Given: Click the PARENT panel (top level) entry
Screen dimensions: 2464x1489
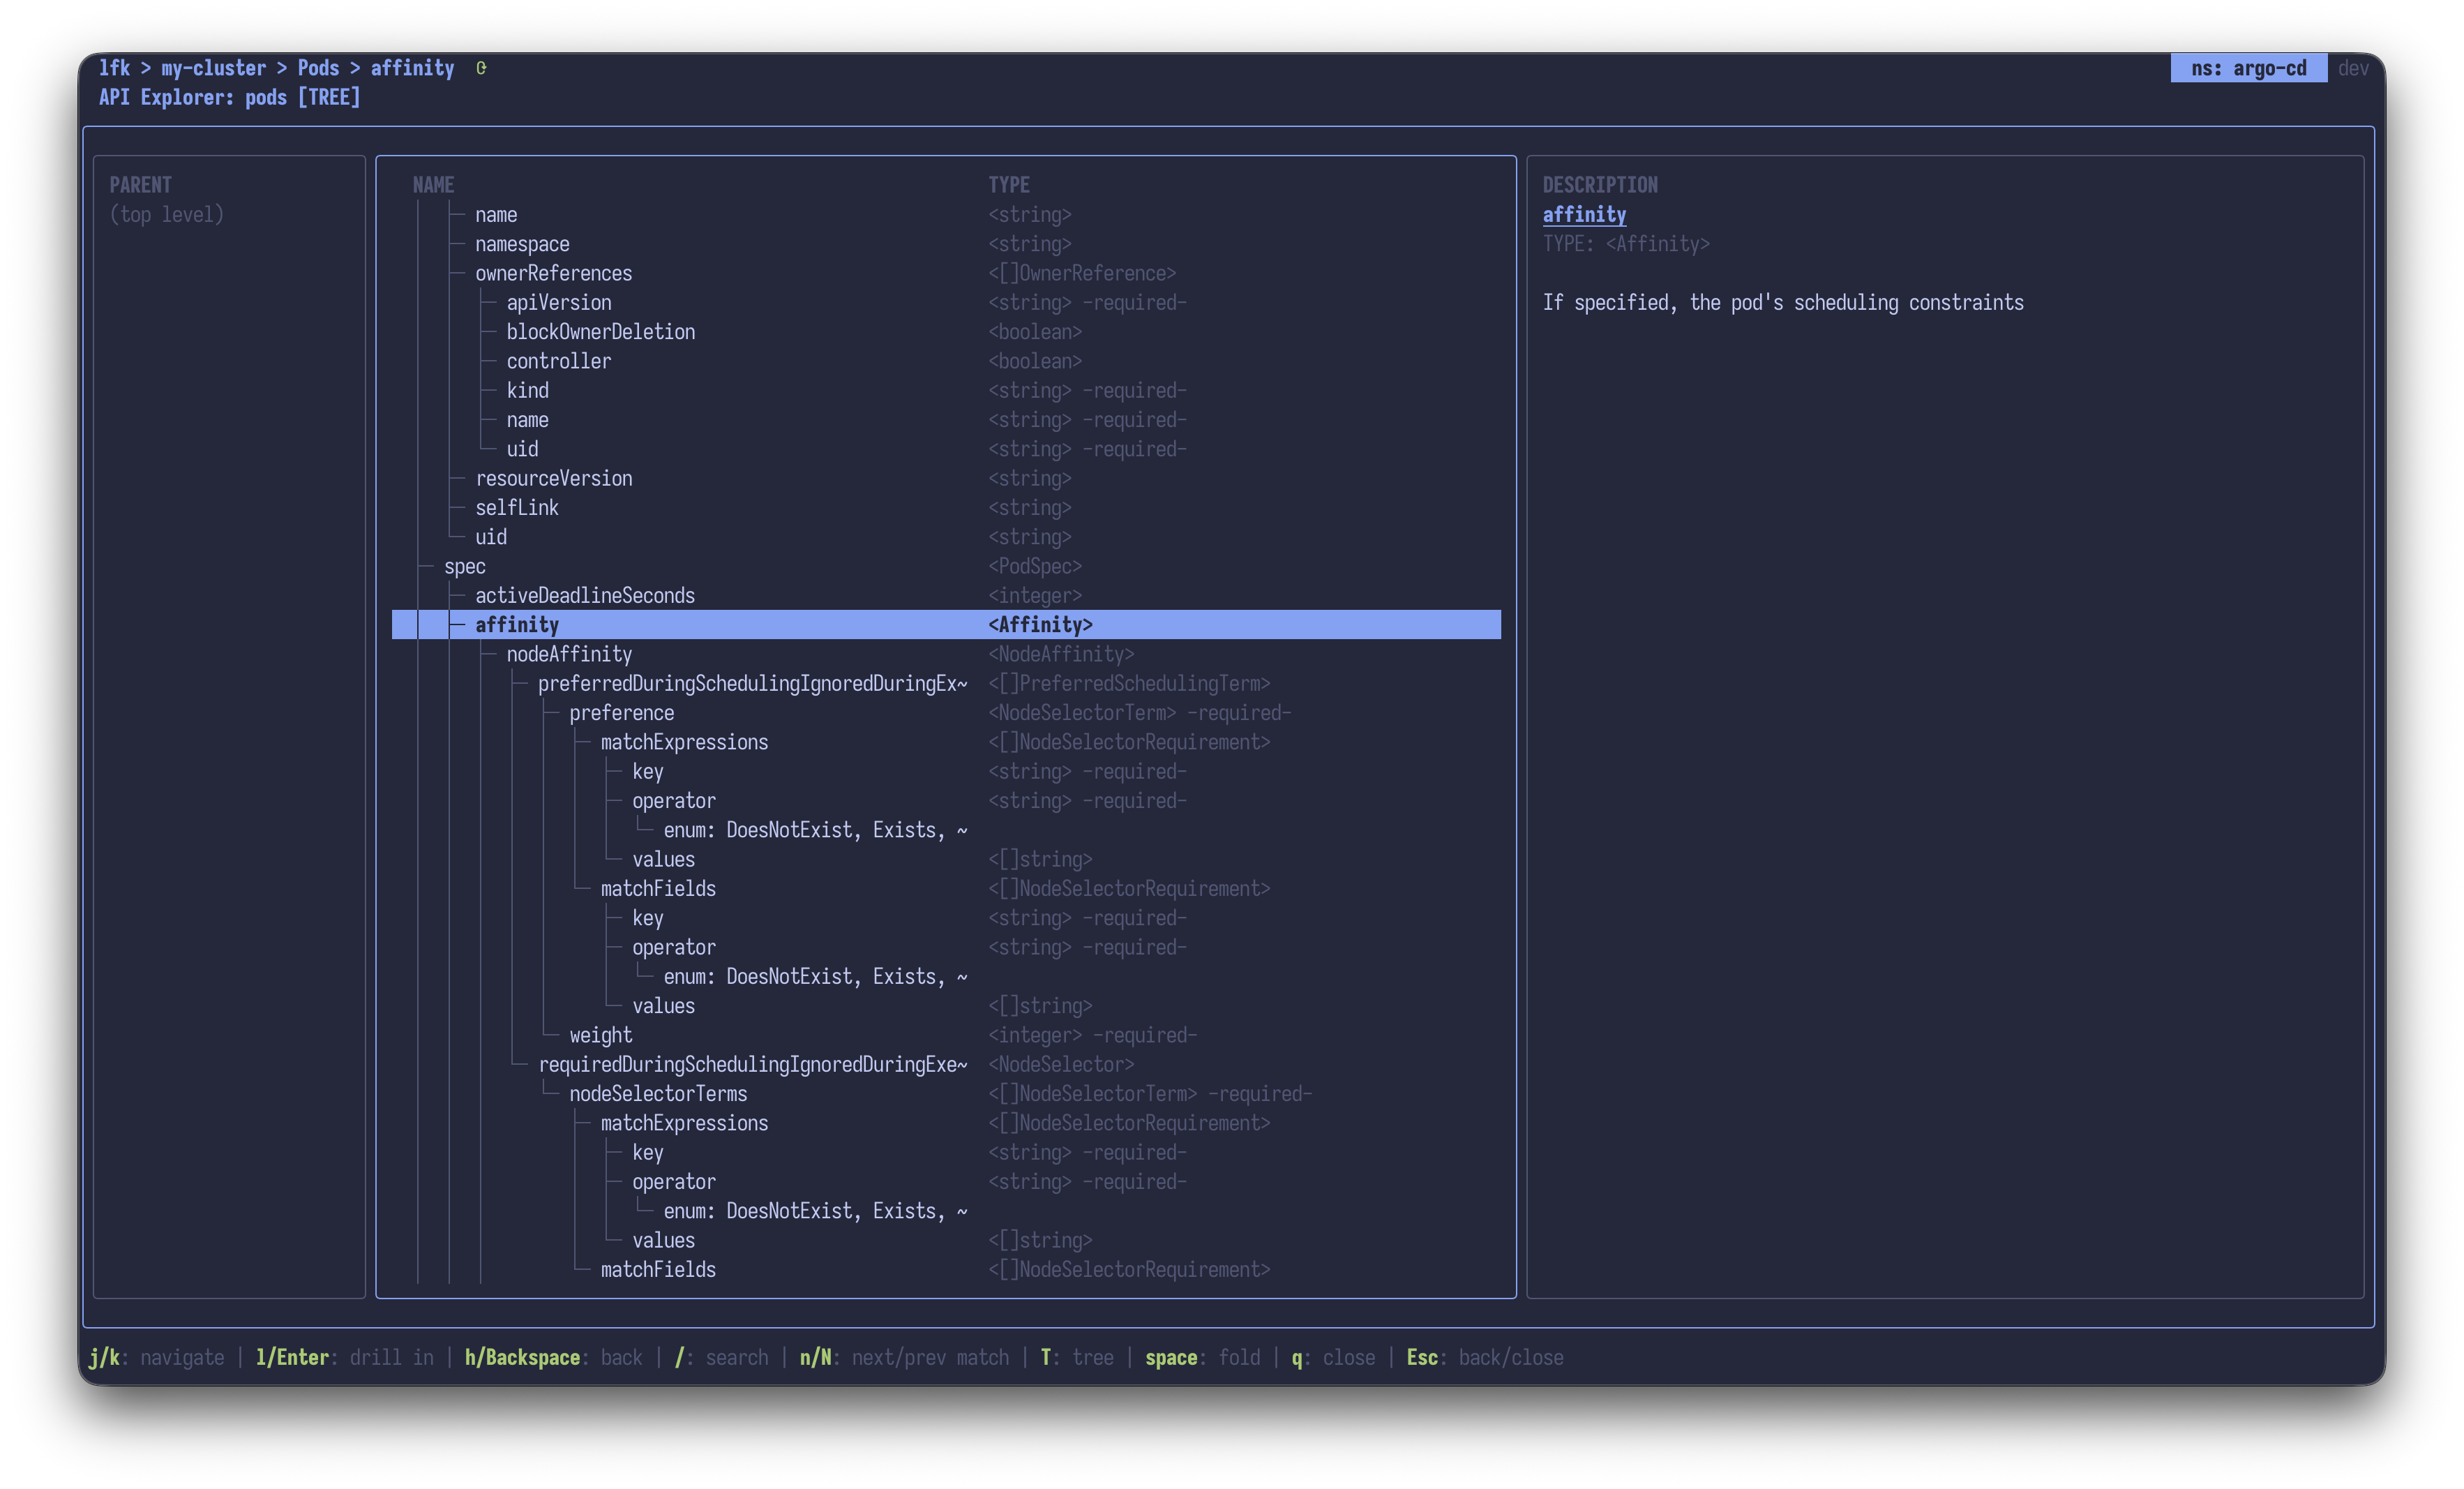Looking at the screenshot, I should (166, 214).
